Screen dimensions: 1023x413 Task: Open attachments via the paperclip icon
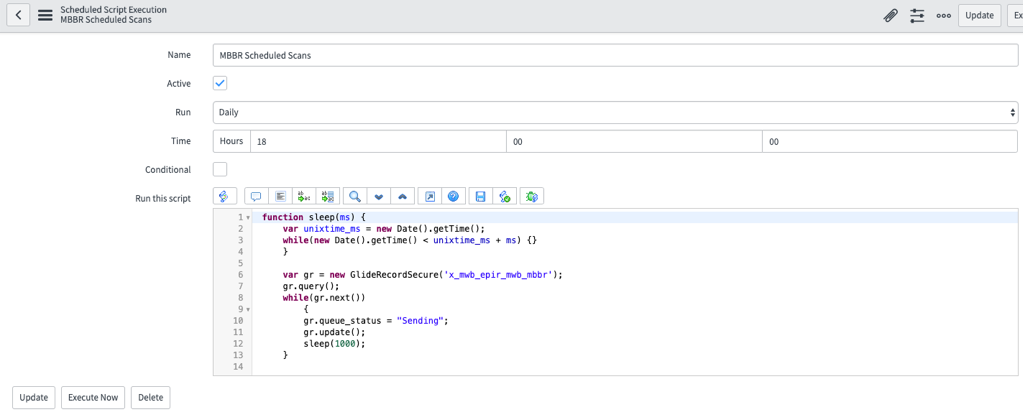tap(890, 16)
